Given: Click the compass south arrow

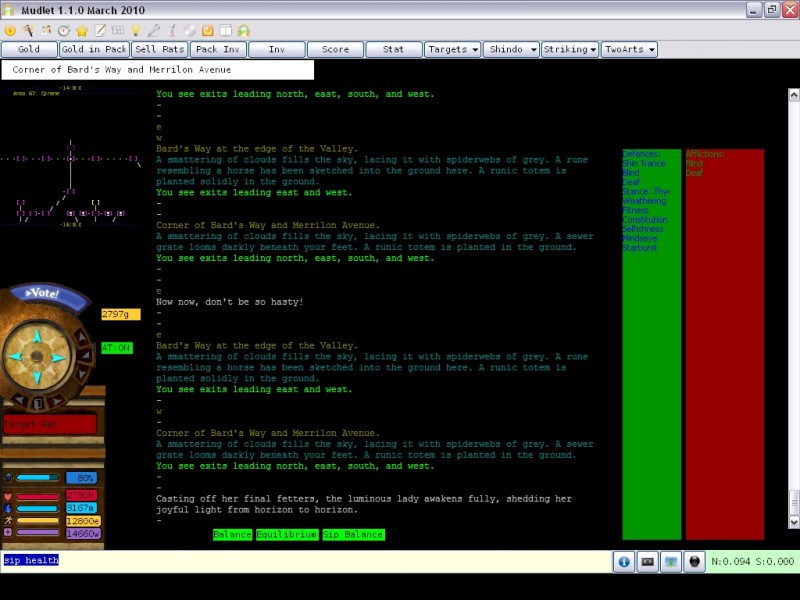Looking at the screenshot, I should 37,377.
